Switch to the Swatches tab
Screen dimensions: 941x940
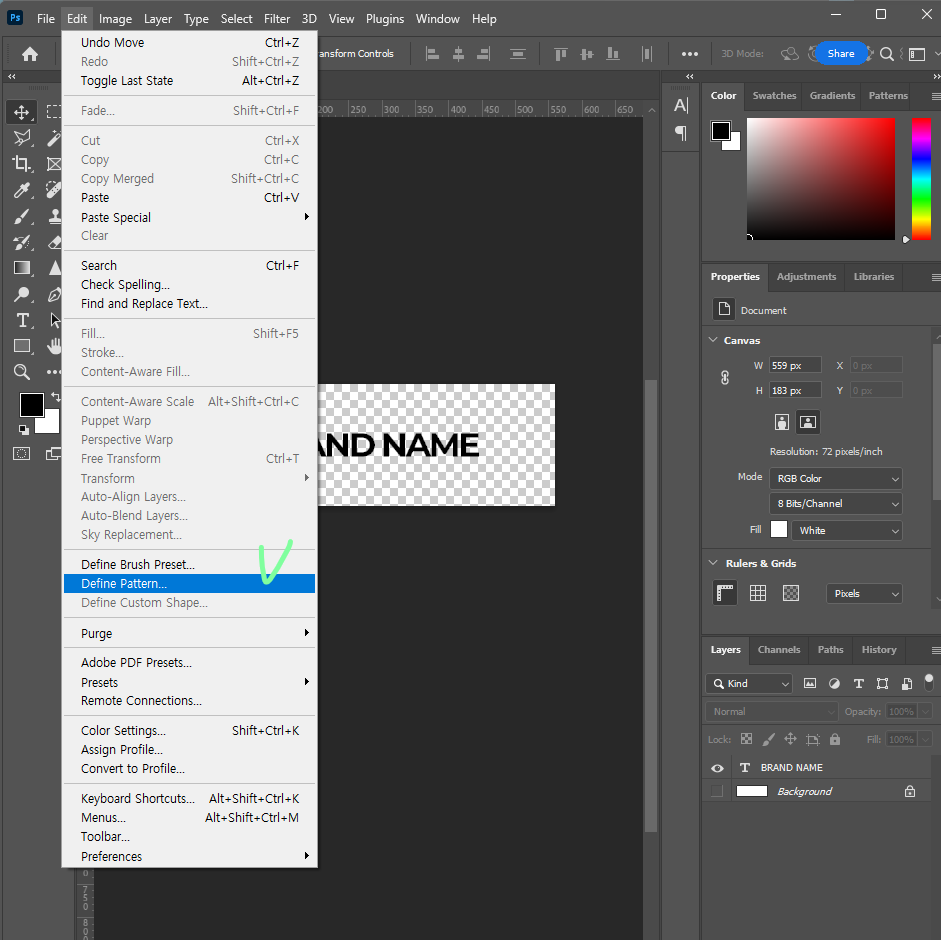pyautogui.click(x=774, y=95)
